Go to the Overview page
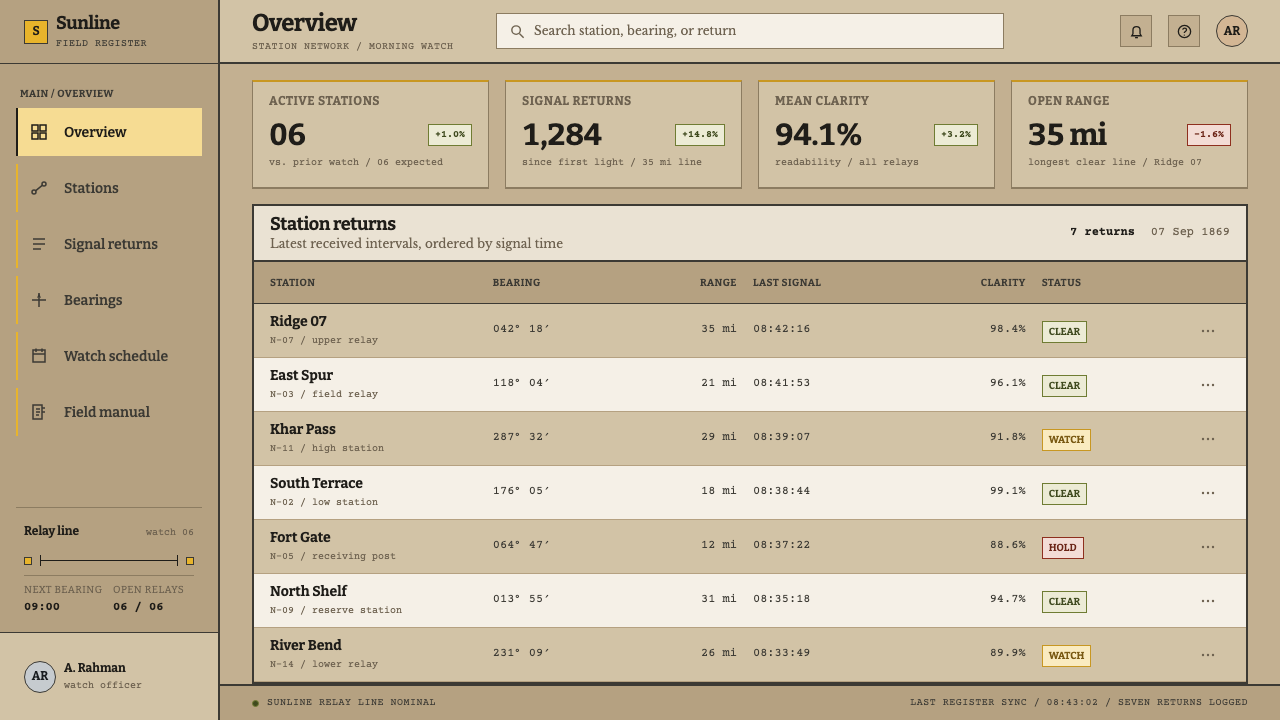This screenshot has width=1280, height=720. coord(109,132)
